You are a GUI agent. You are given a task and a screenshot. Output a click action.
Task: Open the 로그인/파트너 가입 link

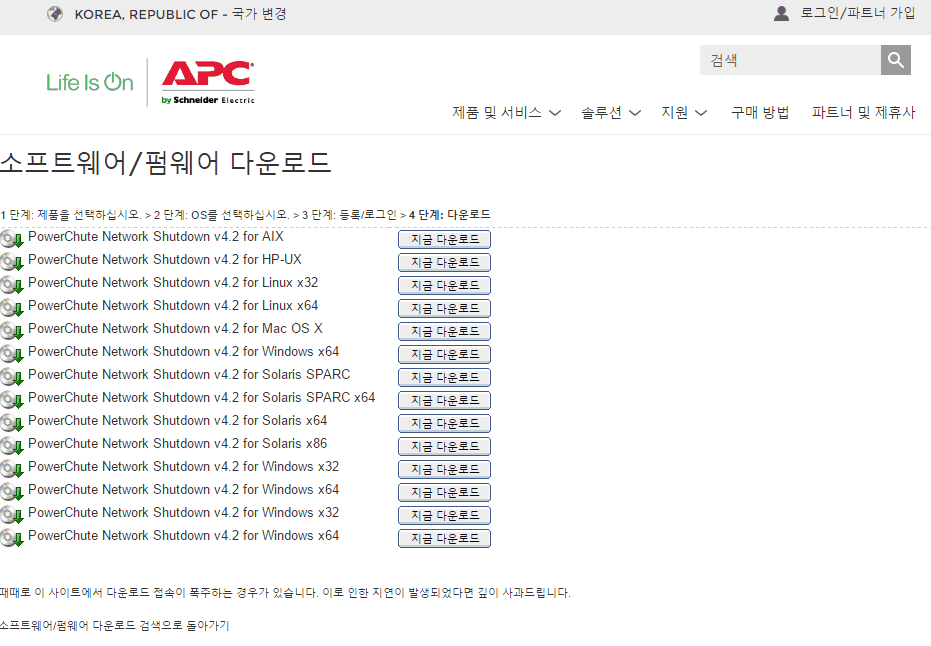tap(858, 13)
